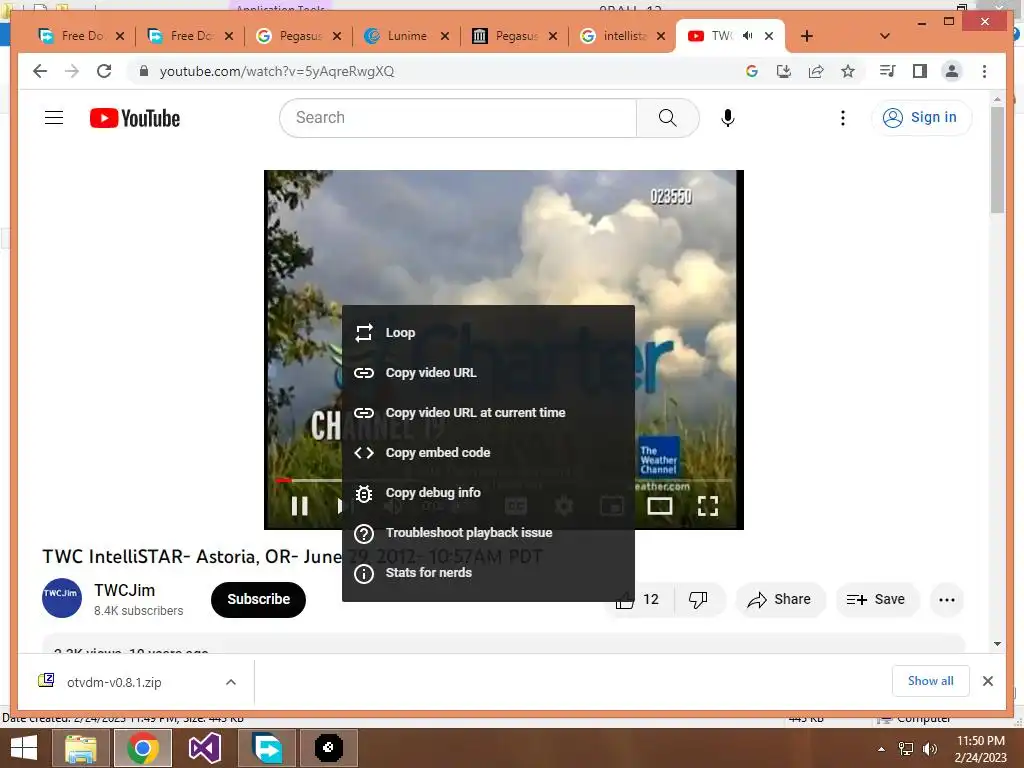
Task: Click the browser back arrow
Action: click(40, 71)
